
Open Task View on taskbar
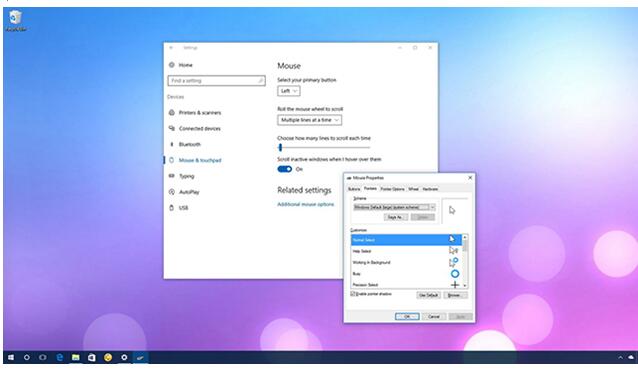click(43, 357)
